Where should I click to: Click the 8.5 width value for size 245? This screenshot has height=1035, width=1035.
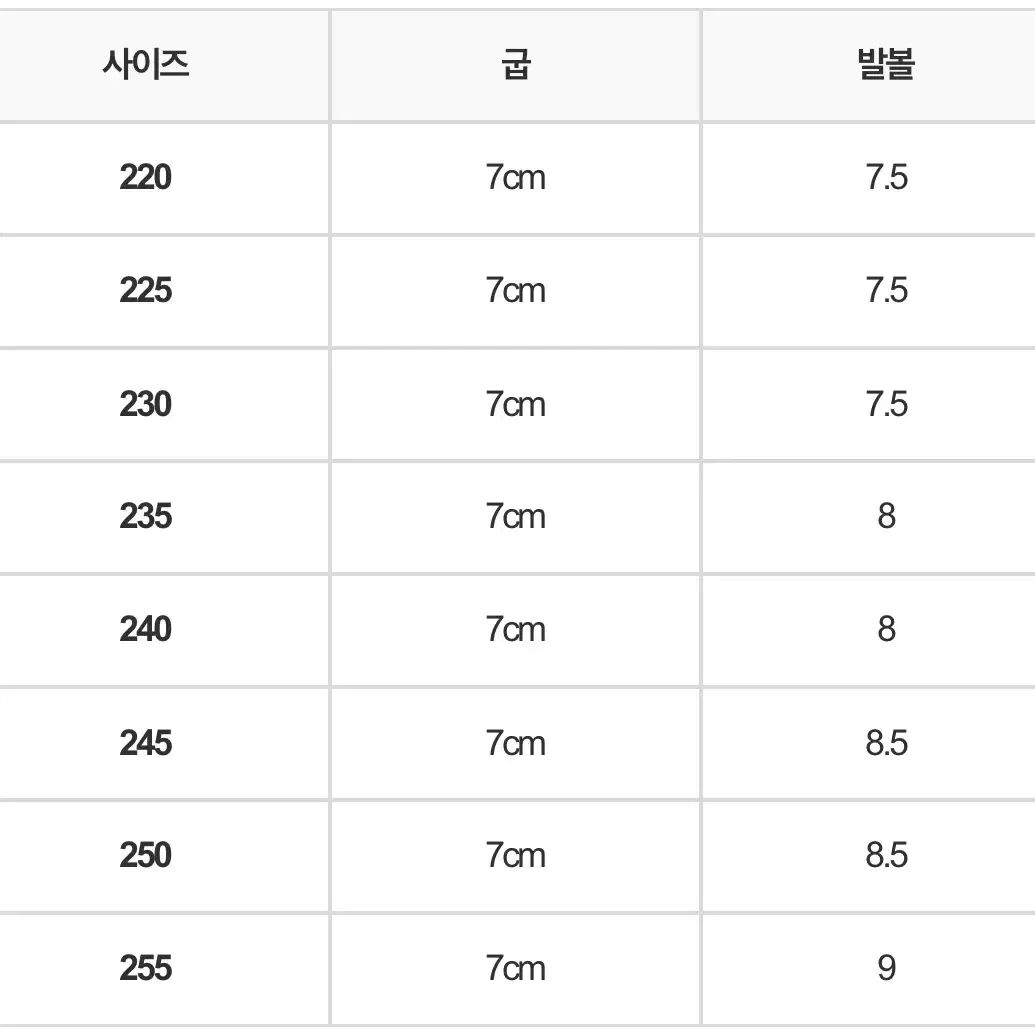tap(886, 743)
